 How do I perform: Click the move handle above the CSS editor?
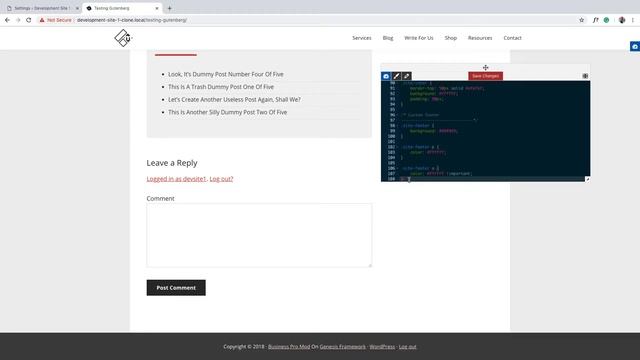click(485, 67)
